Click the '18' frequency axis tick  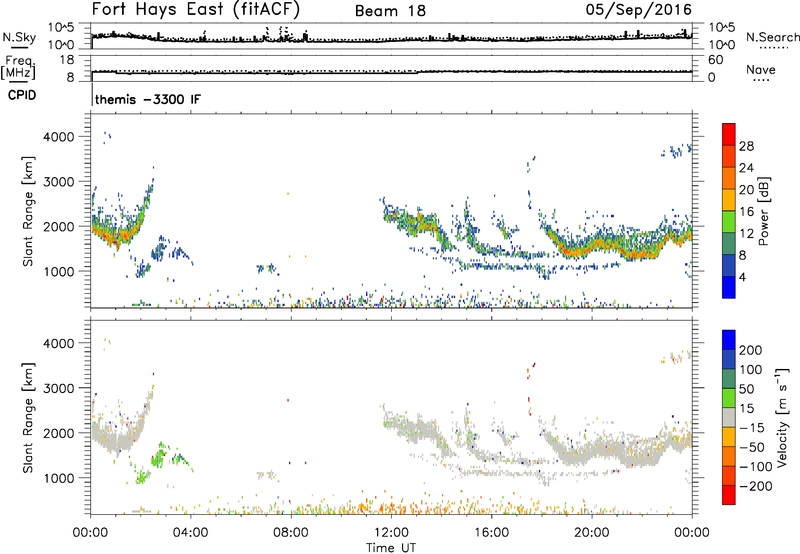click(66, 60)
